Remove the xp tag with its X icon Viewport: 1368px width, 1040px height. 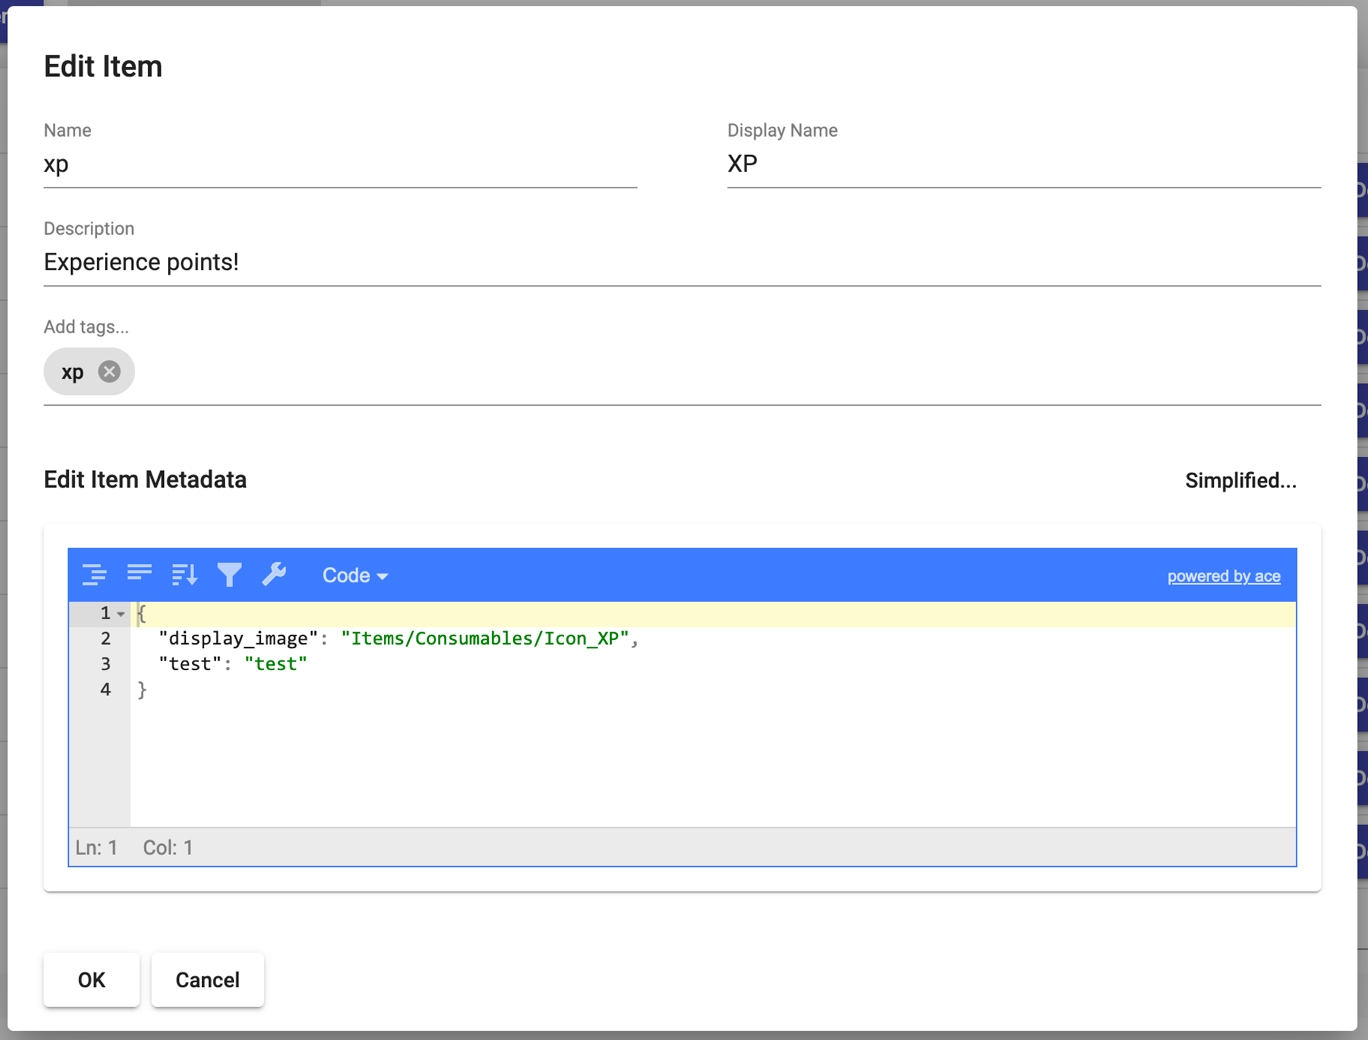109,372
